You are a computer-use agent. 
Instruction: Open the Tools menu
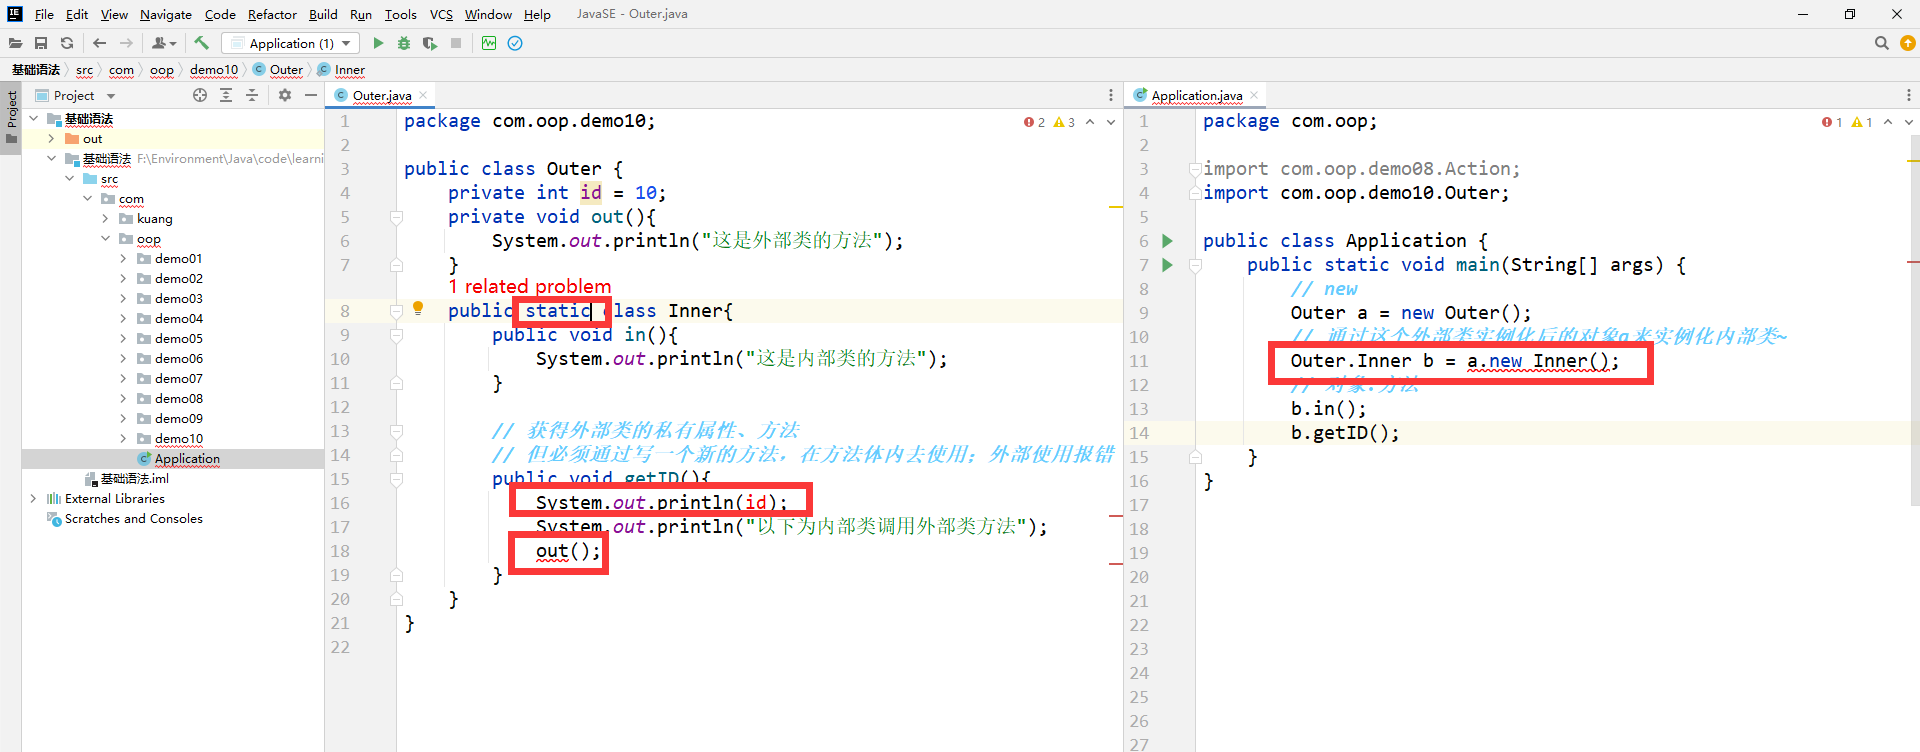pyautogui.click(x=400, y=14)
